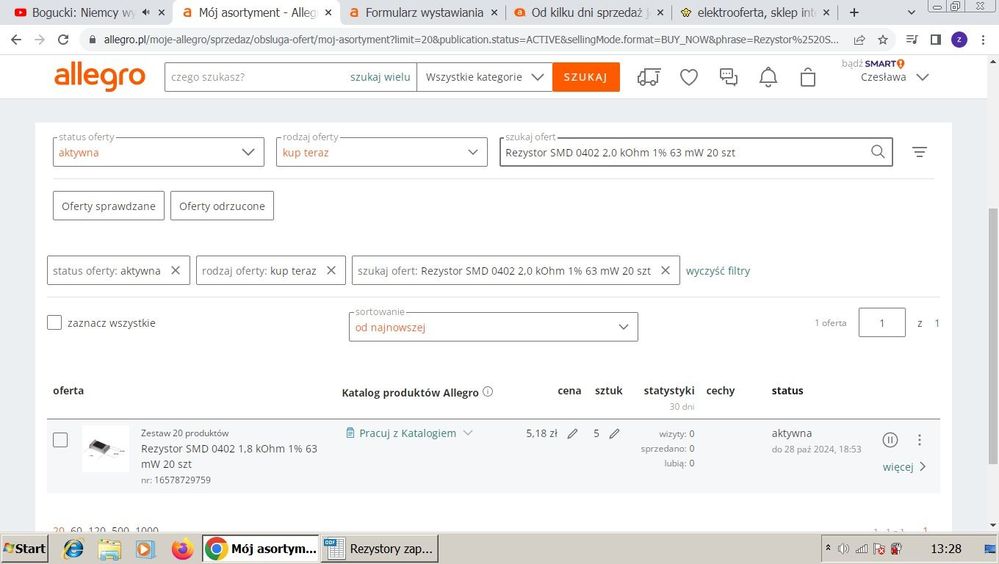Tick the zaznacz wszystkie checkbox

[x=55, y=322]
